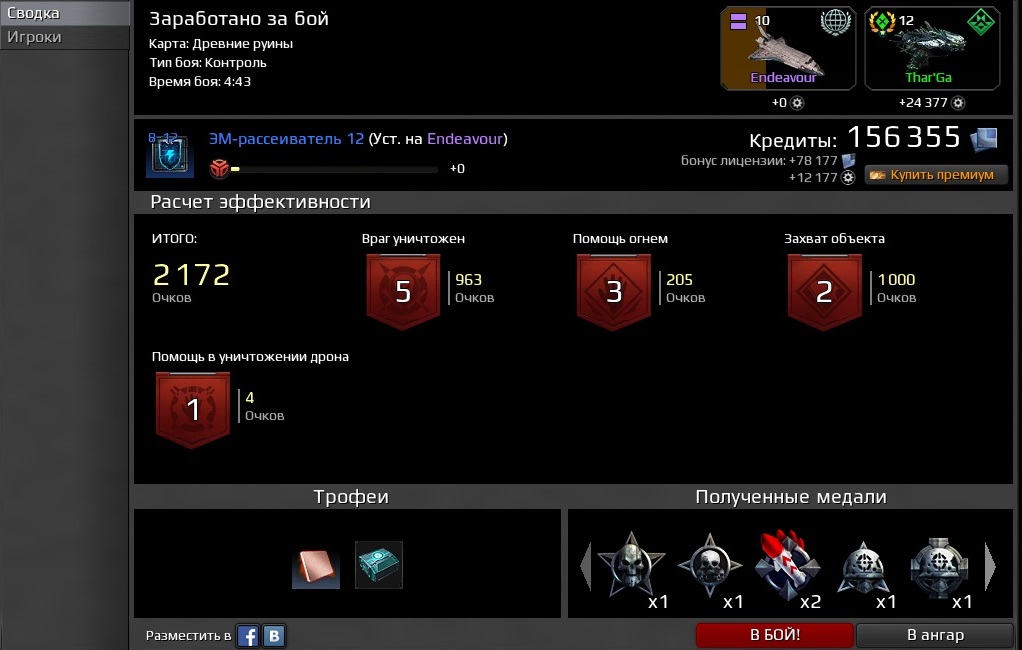Click the Купить премиум button

936,175
